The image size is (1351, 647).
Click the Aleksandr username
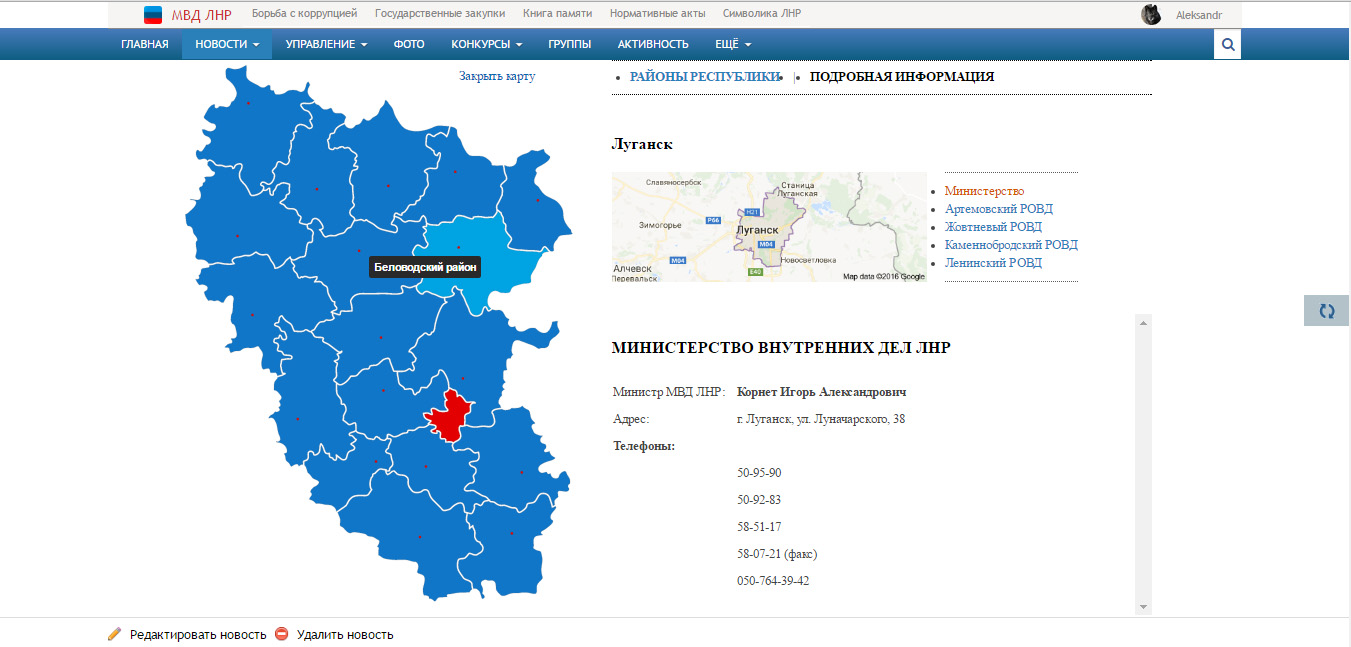pyautogui.click(x=1198, y=15)
